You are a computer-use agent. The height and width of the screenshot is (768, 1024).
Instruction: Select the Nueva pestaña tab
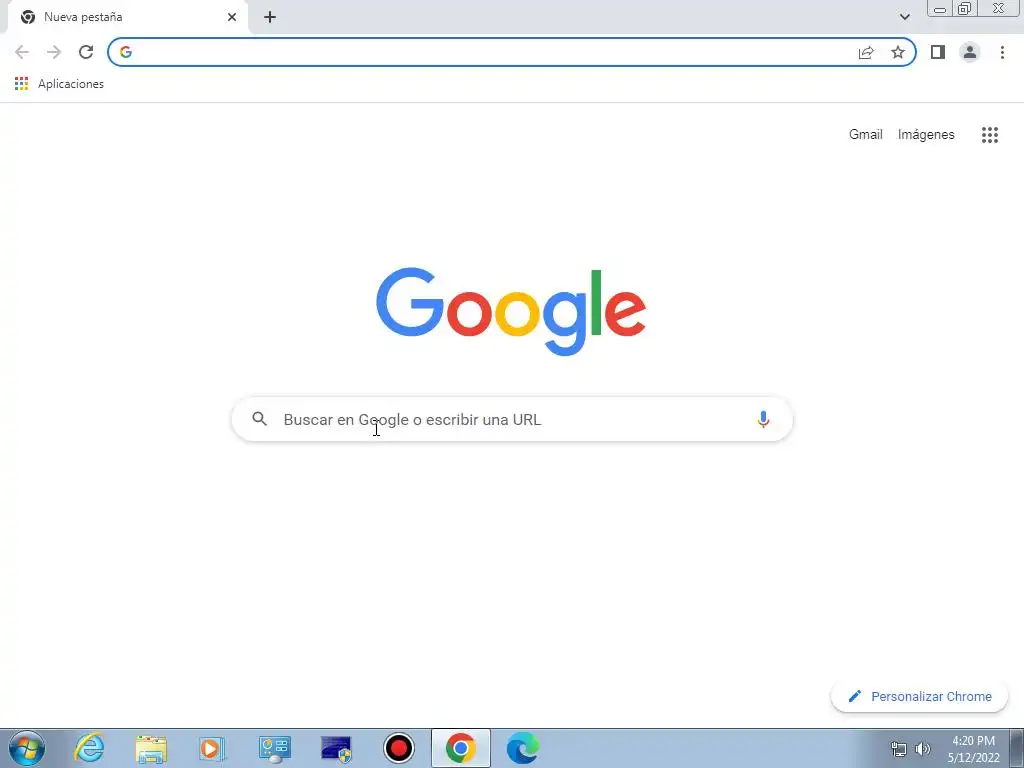[x=127, y=17]
